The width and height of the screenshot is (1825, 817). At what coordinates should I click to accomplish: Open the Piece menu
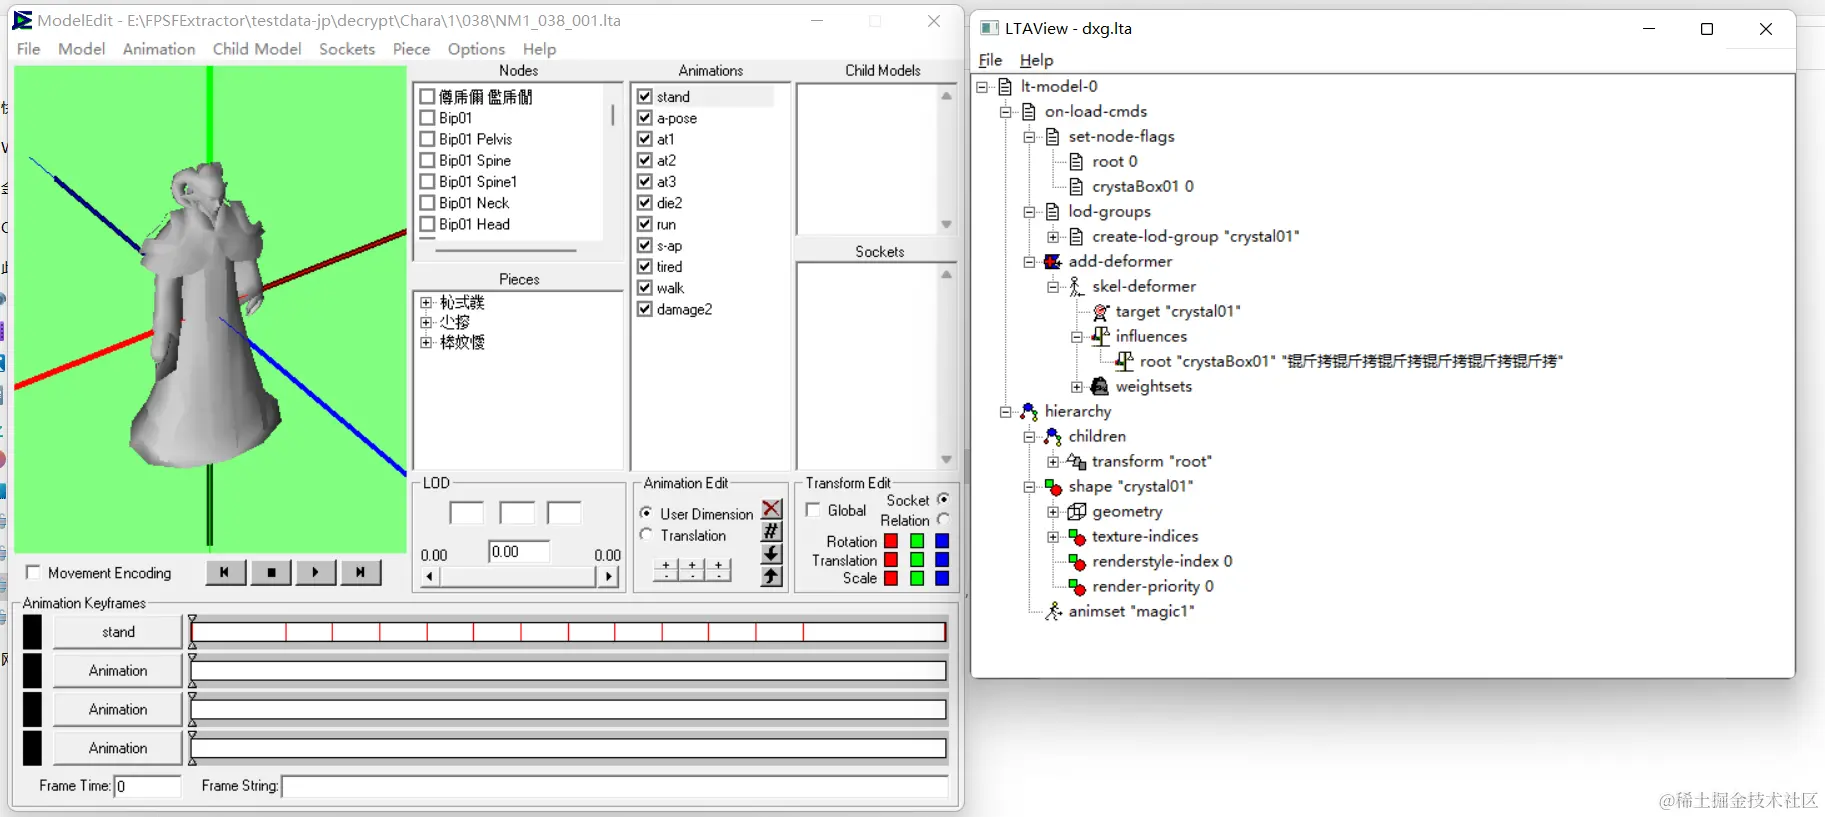pos(411,49)
